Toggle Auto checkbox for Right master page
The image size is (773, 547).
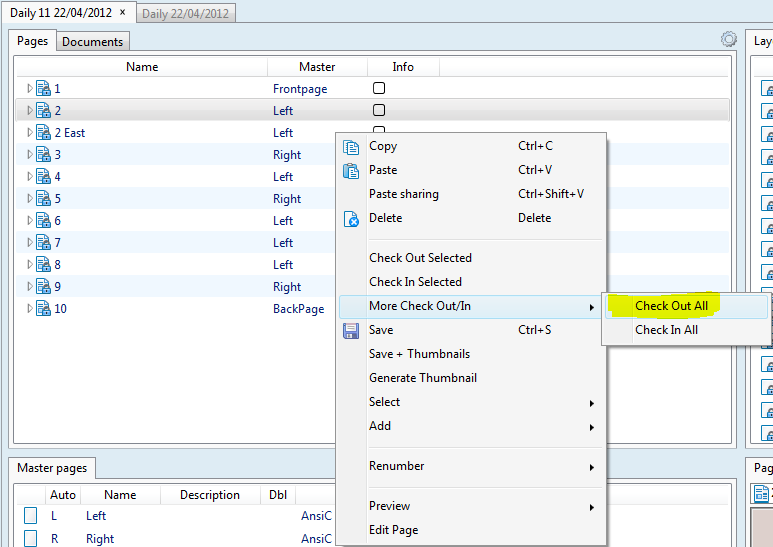click(31, 538)
